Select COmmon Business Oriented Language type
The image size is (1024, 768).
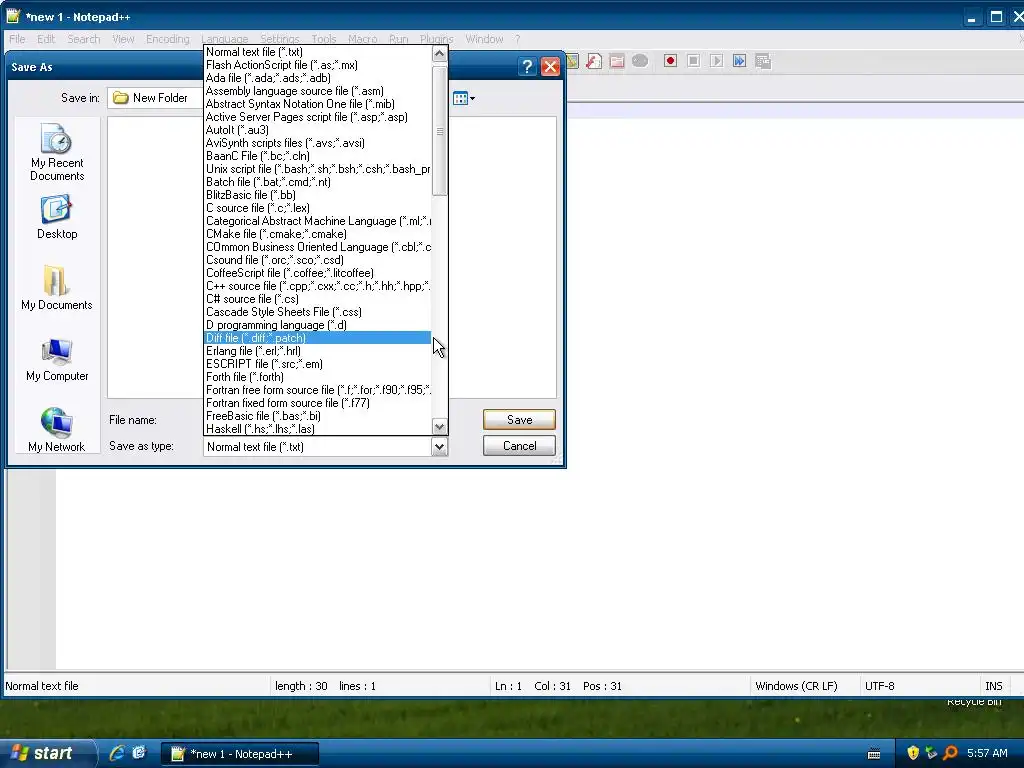click(317, 248)
